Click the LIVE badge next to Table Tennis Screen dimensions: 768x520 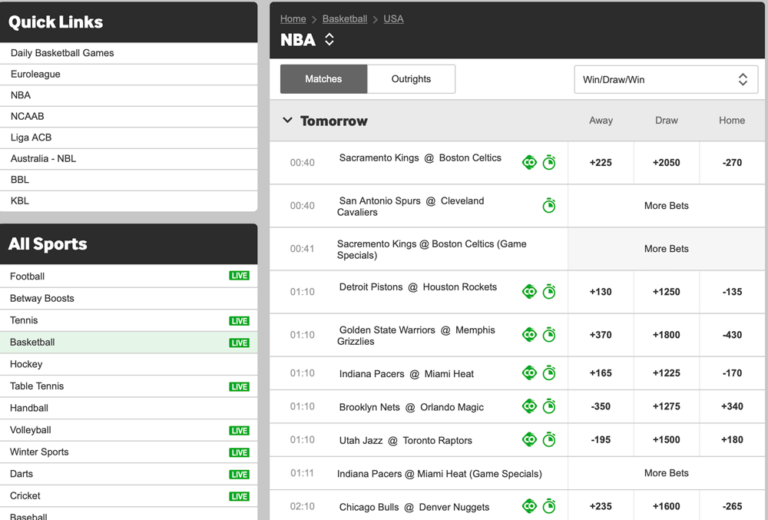point(239,387)
